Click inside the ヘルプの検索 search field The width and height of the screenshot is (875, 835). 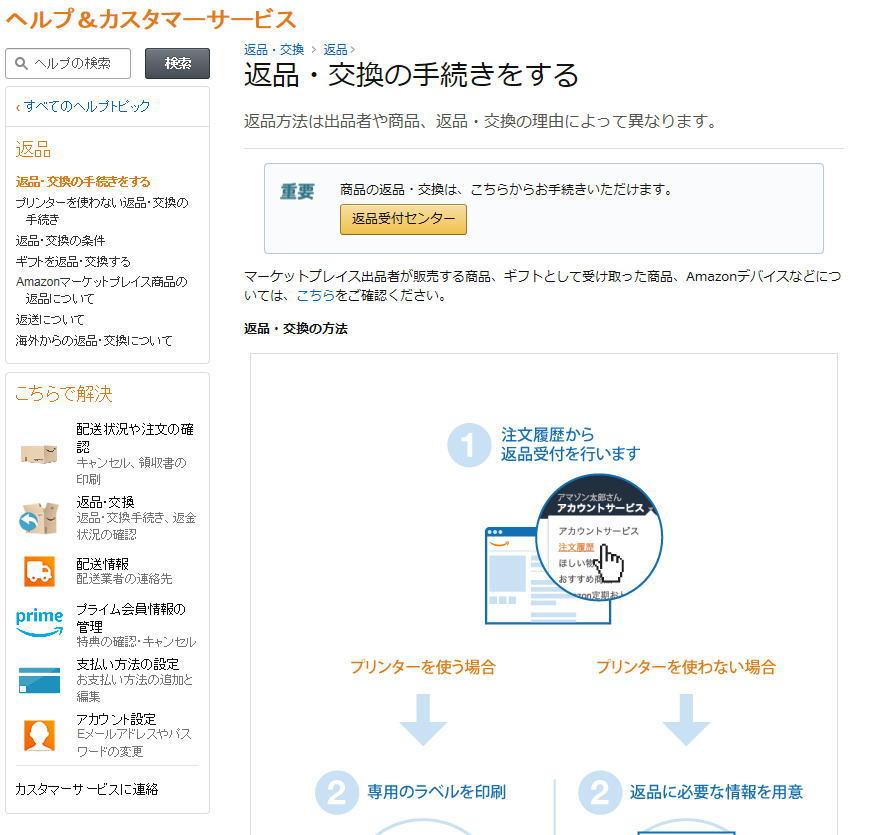point(68,63)
